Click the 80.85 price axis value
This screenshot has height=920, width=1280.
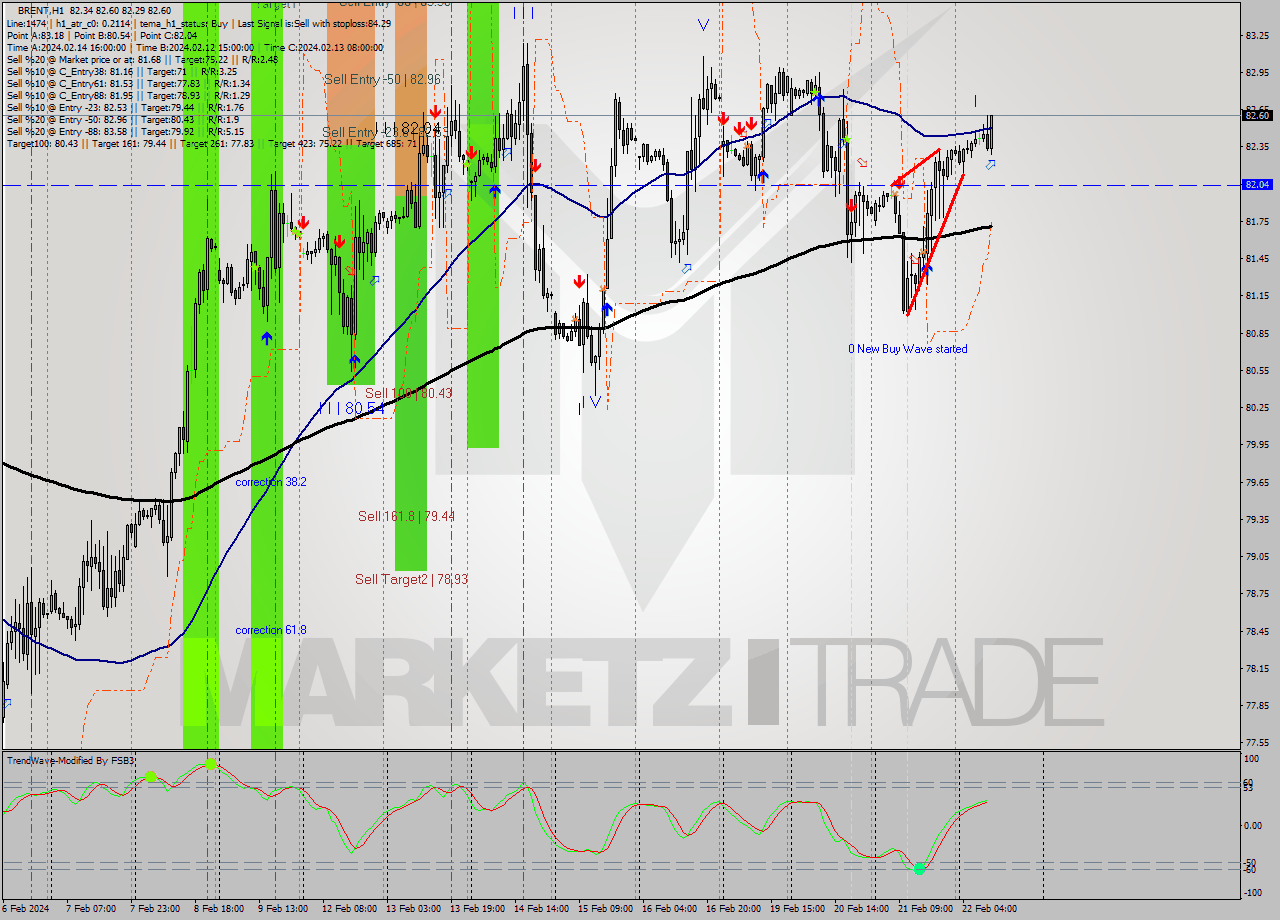1258,333
